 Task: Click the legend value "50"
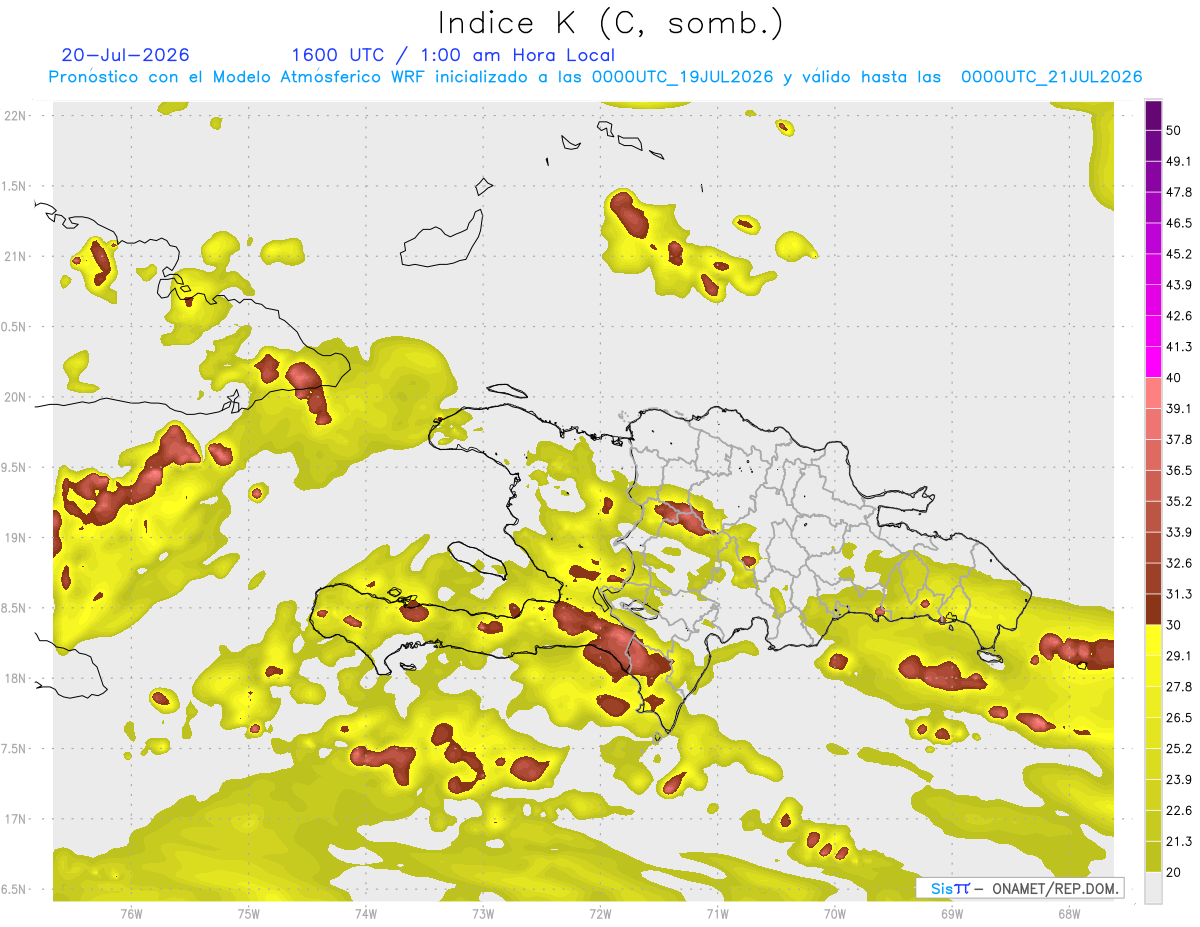pos(1174,130)
